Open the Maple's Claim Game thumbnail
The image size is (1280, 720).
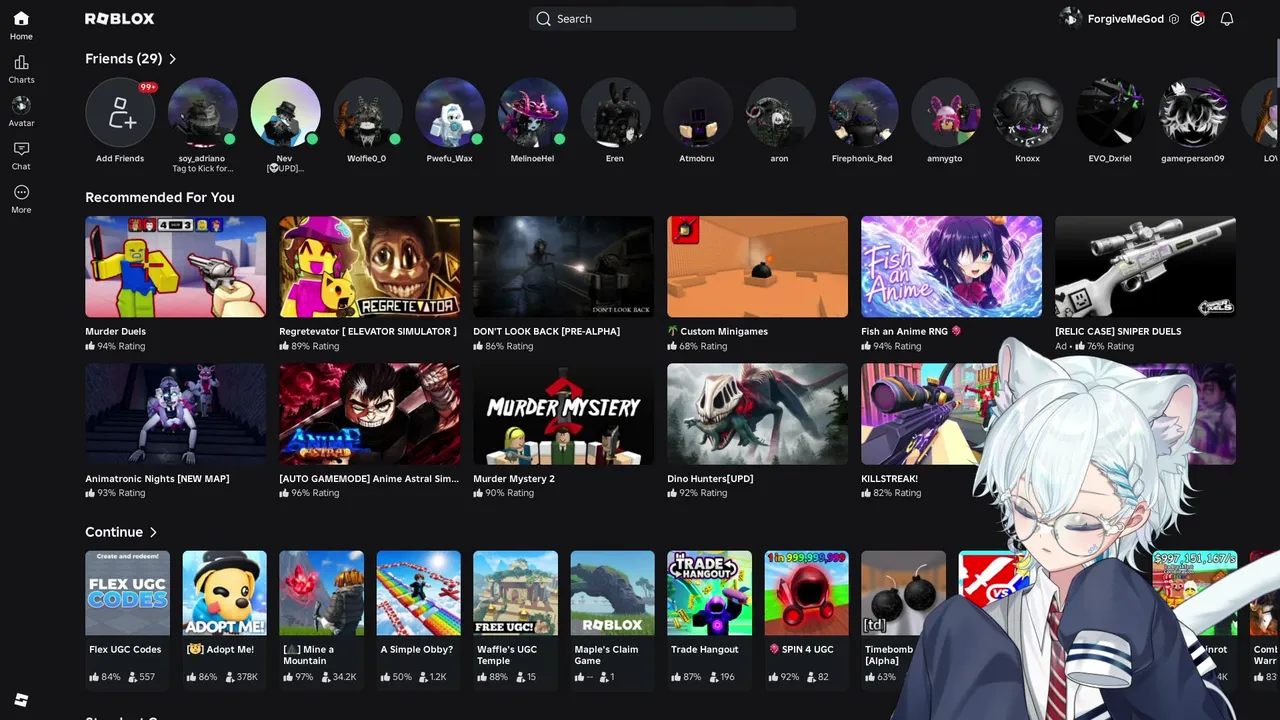tap(613, 593)
